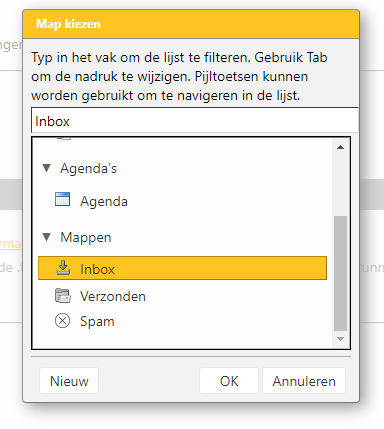The image size is (384, 429).
Task: Click the filter text field containing Inbox
Action: (195, 121)
